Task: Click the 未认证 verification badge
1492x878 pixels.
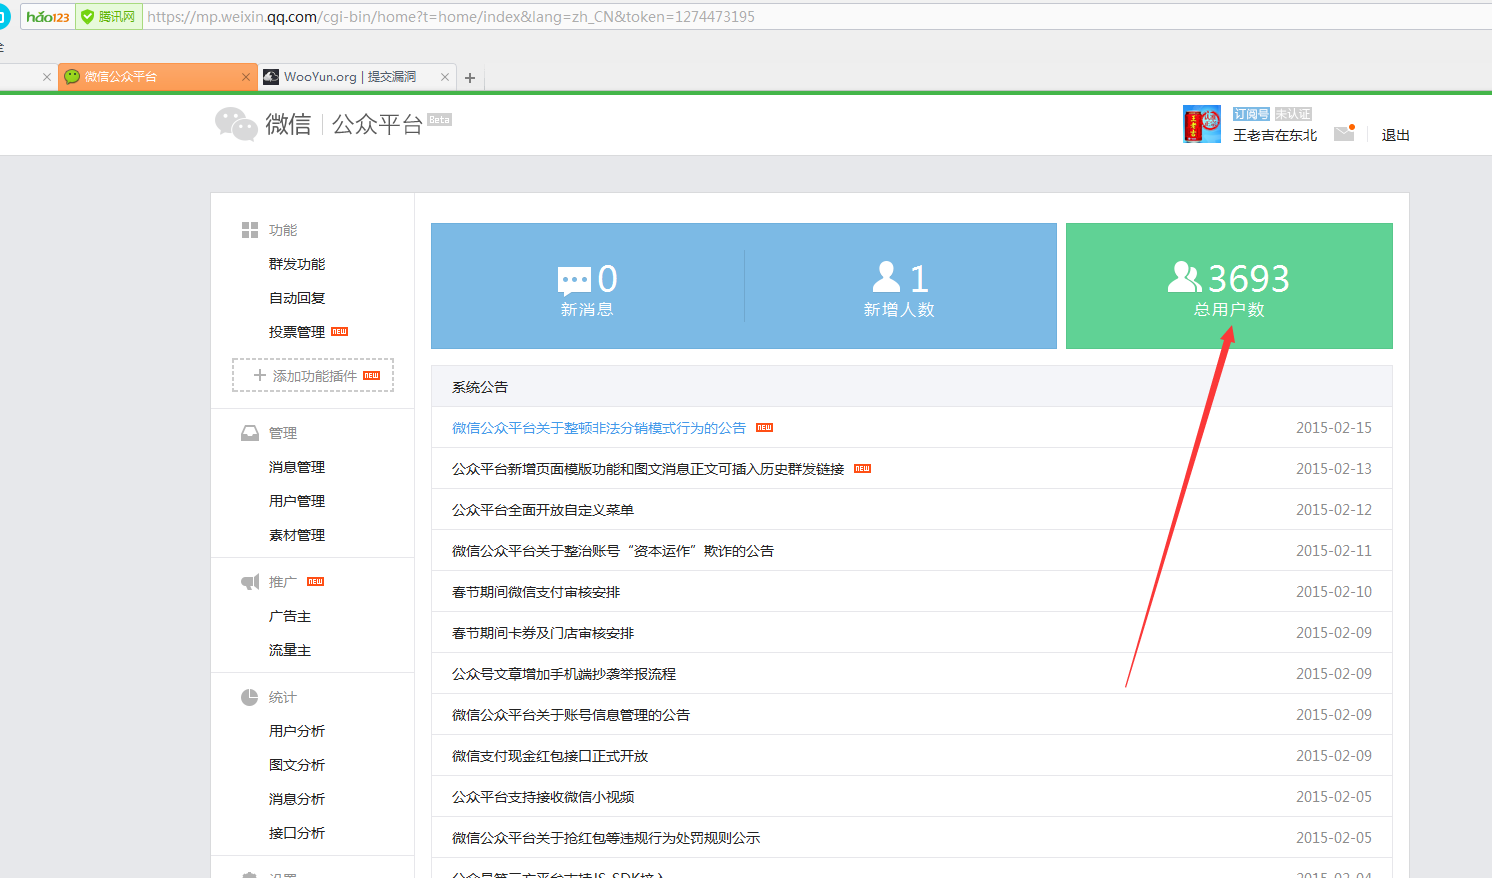Action: 1293,114
